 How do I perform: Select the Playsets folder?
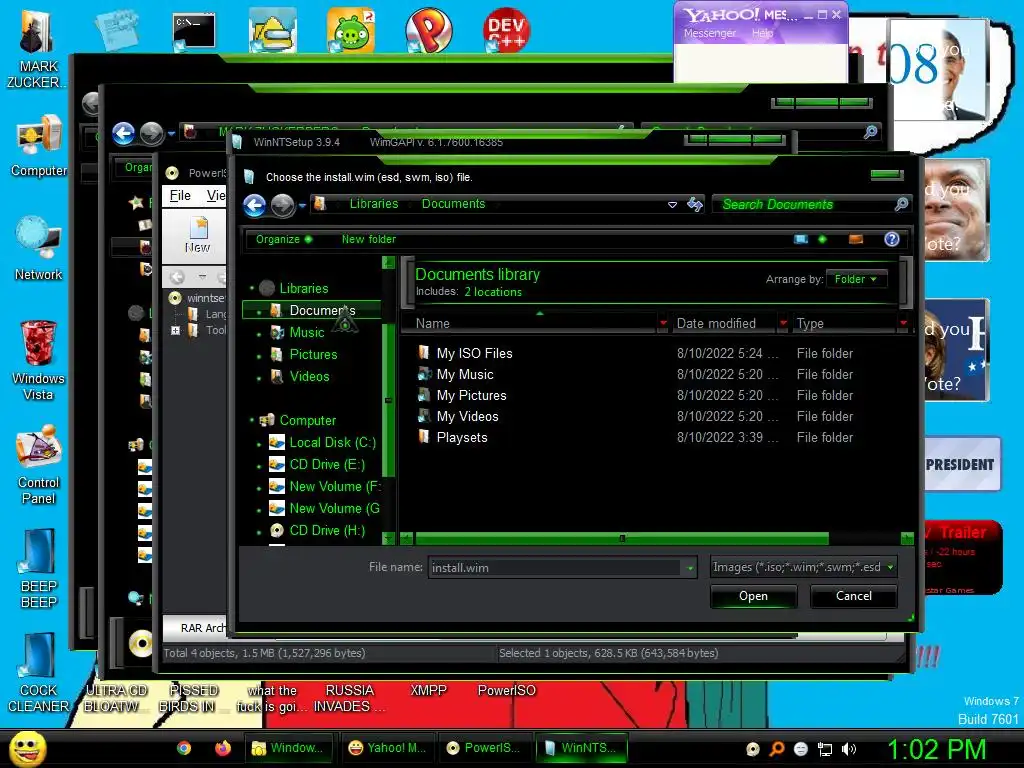point(462,438)
